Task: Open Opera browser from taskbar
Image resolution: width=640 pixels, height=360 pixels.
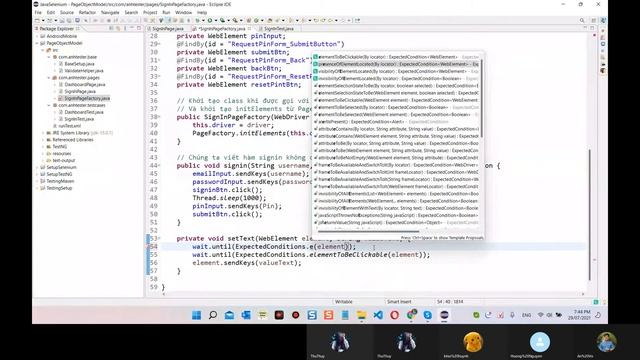Action: pyautogui.click(x=394, y=315)
